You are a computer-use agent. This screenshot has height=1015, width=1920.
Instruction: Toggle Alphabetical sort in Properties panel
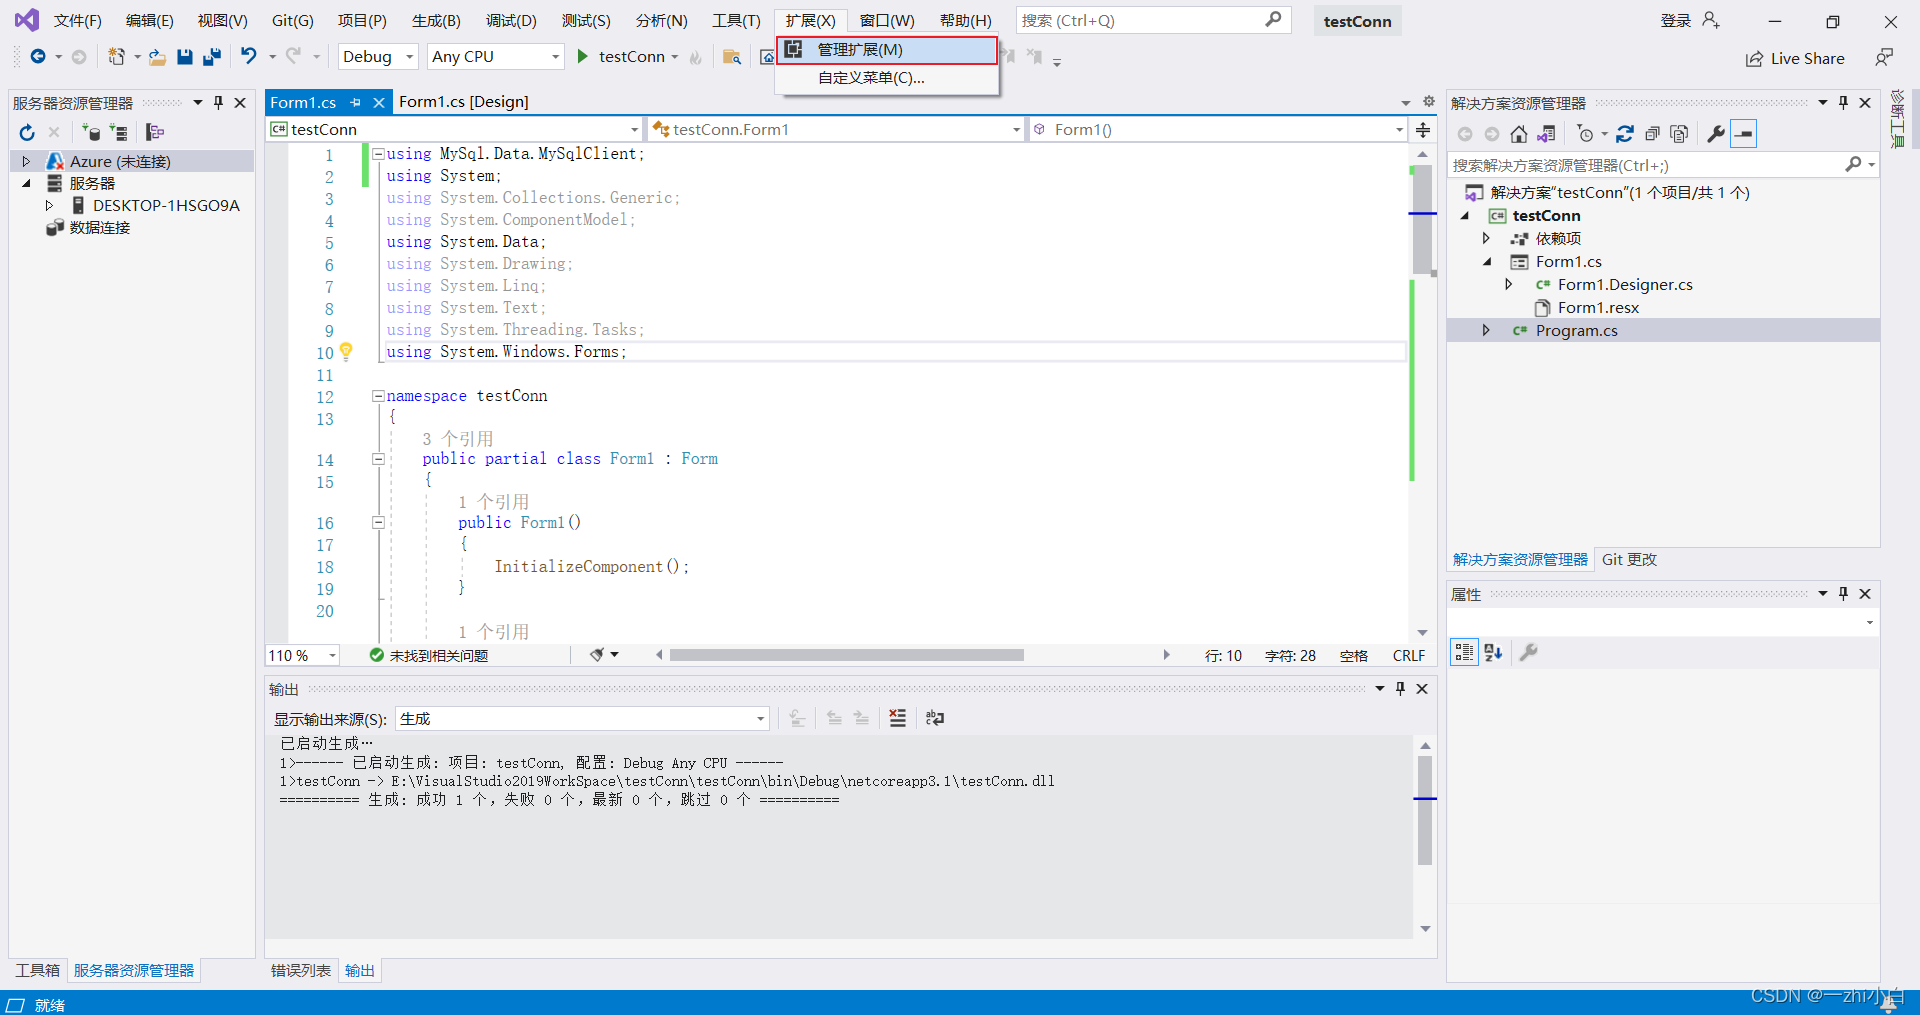coord(1493,652)
